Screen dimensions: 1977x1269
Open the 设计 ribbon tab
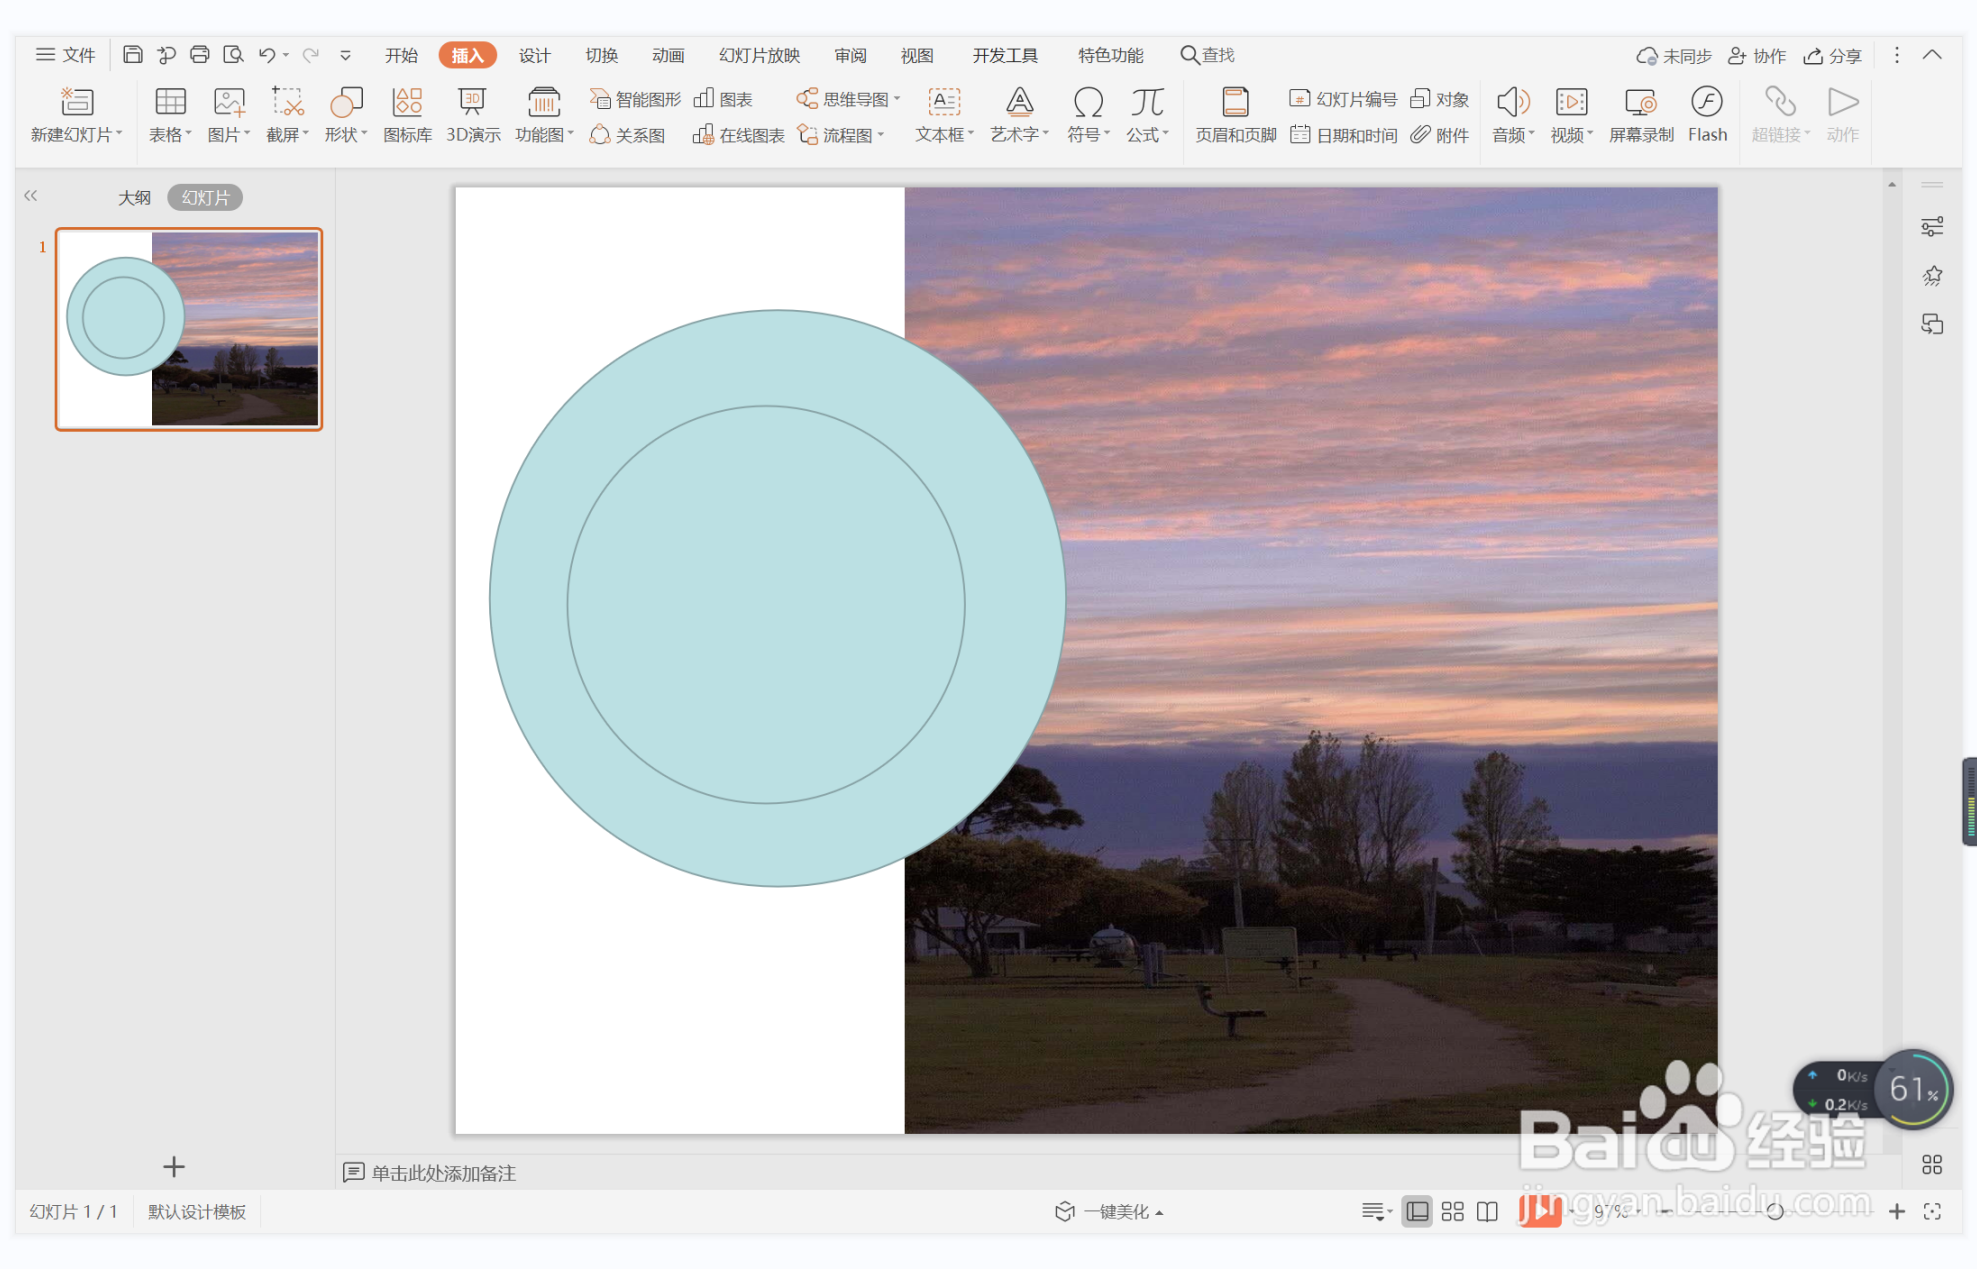coord(534,55)
